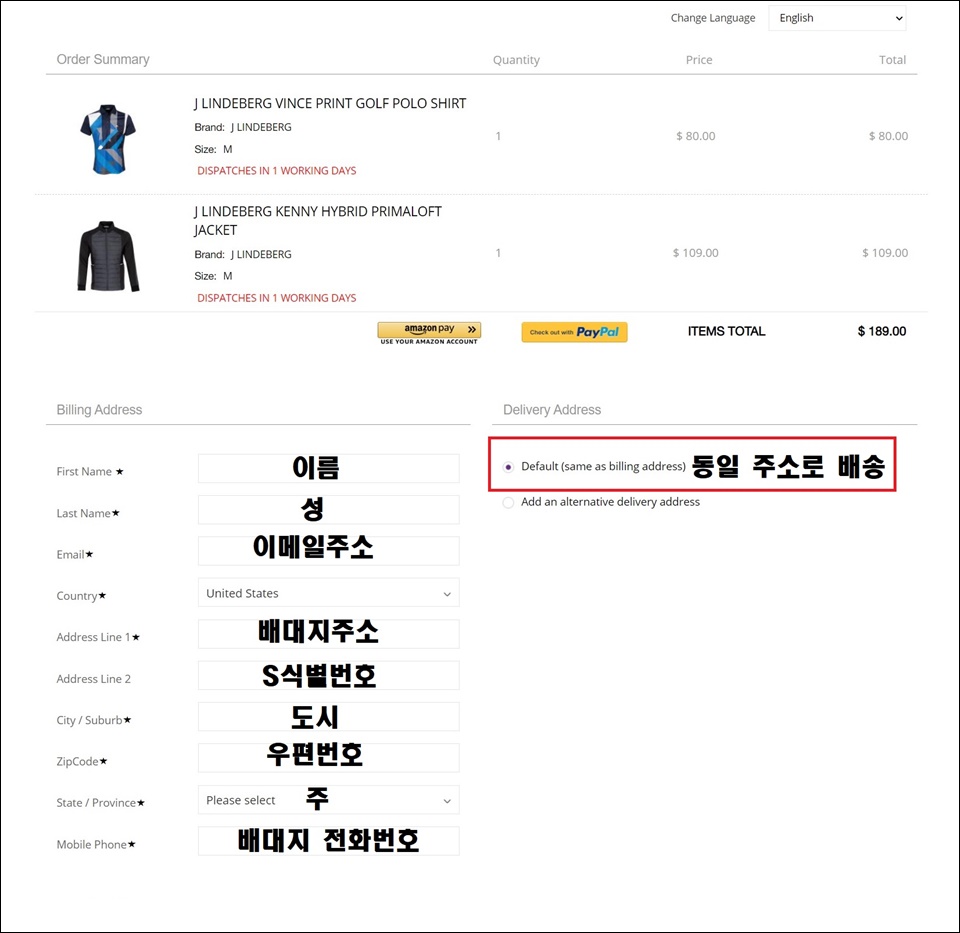The image size is (960, 933).
Task: Click the jacket unit price $ 109.00
Action: point(696,253)
